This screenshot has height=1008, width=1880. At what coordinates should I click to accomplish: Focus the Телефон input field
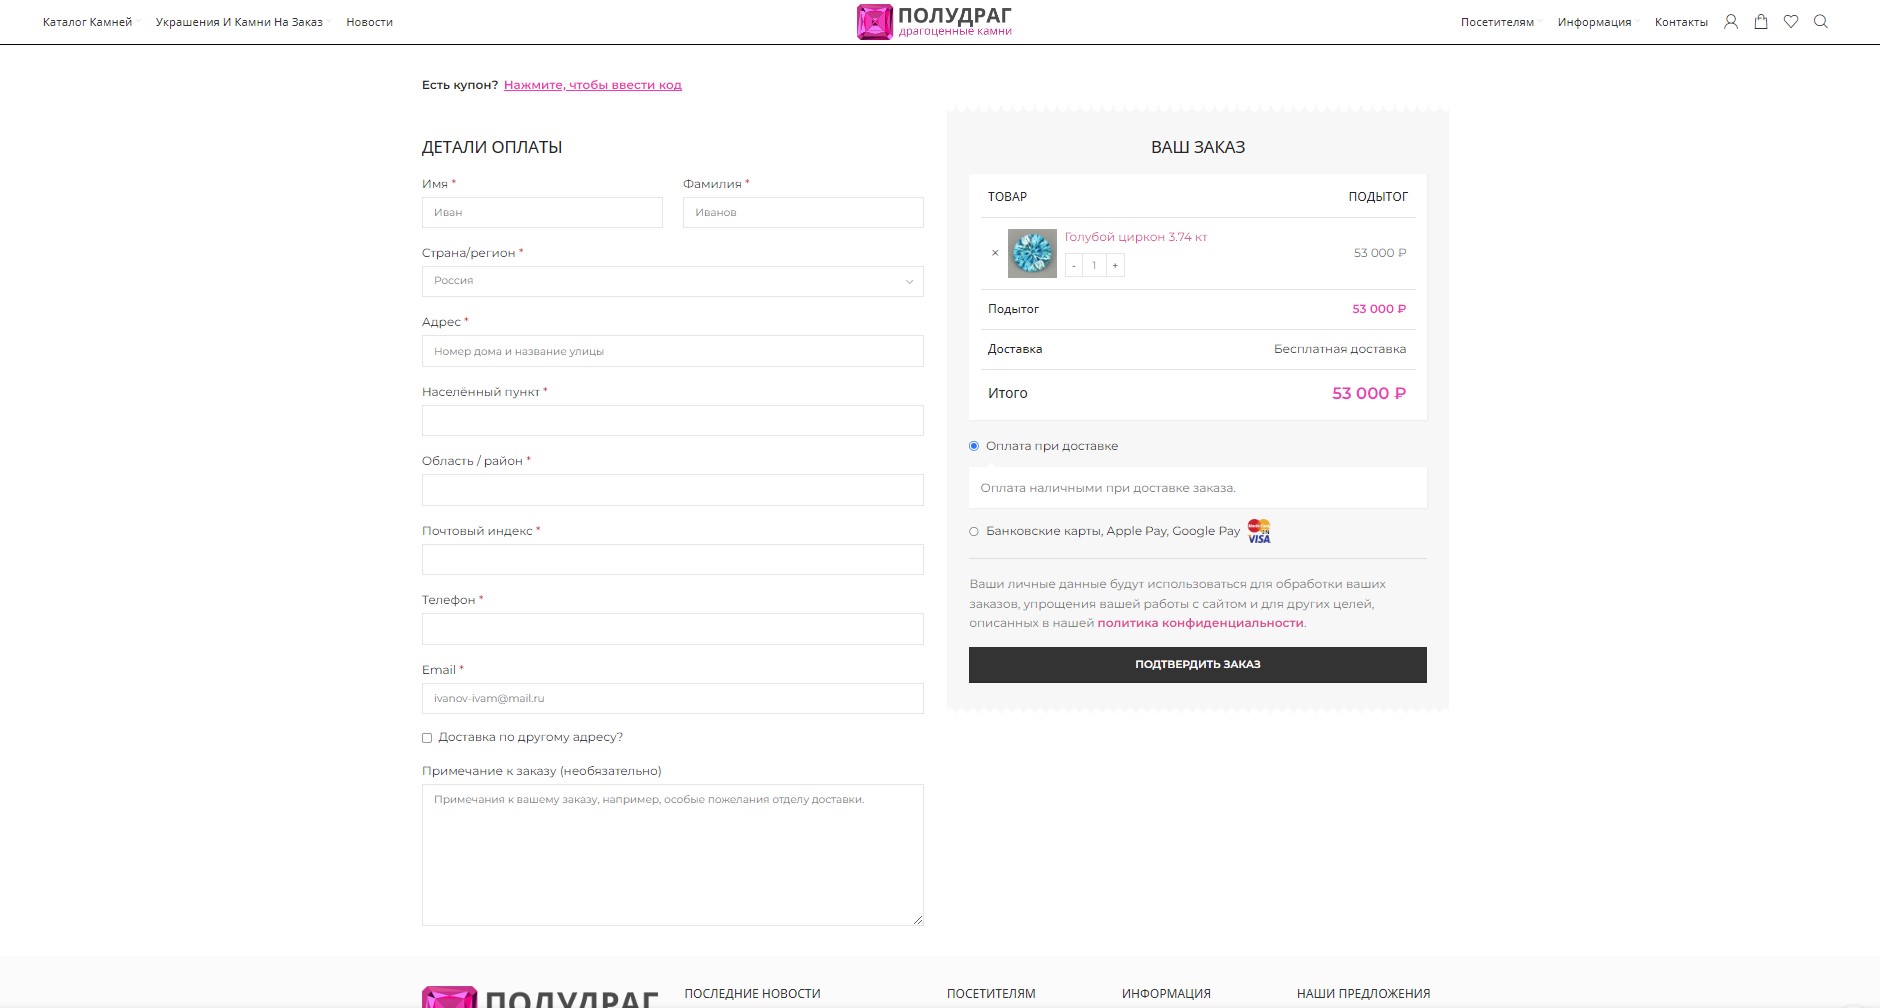tap(672, 629)
